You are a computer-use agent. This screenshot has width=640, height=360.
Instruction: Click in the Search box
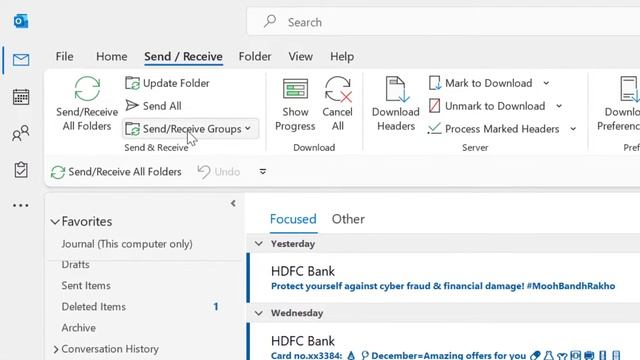coord(443,22)
